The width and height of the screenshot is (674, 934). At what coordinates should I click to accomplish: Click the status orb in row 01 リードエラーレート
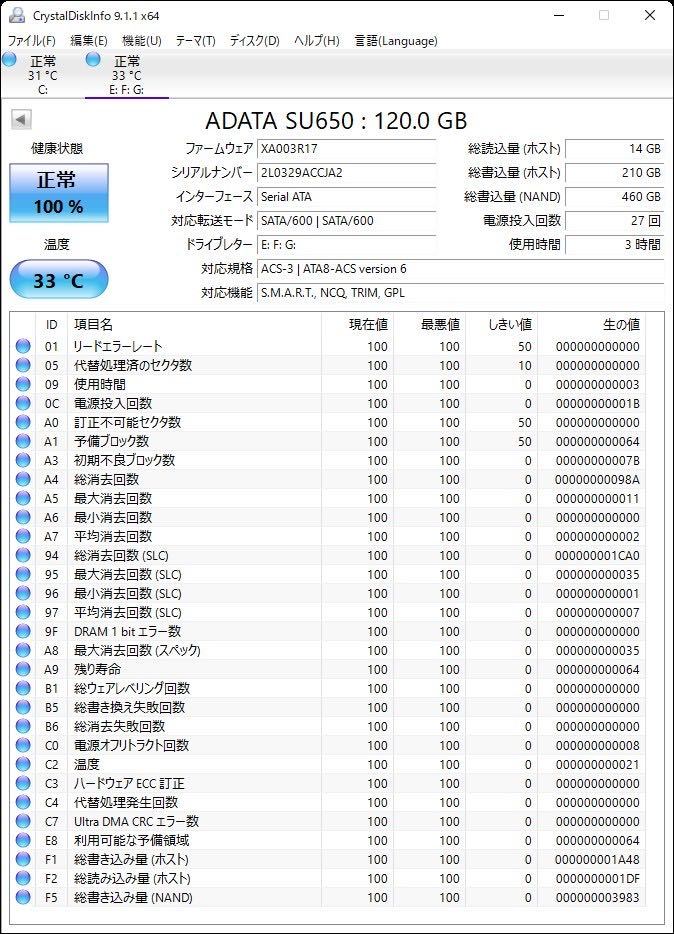[23, 346]
